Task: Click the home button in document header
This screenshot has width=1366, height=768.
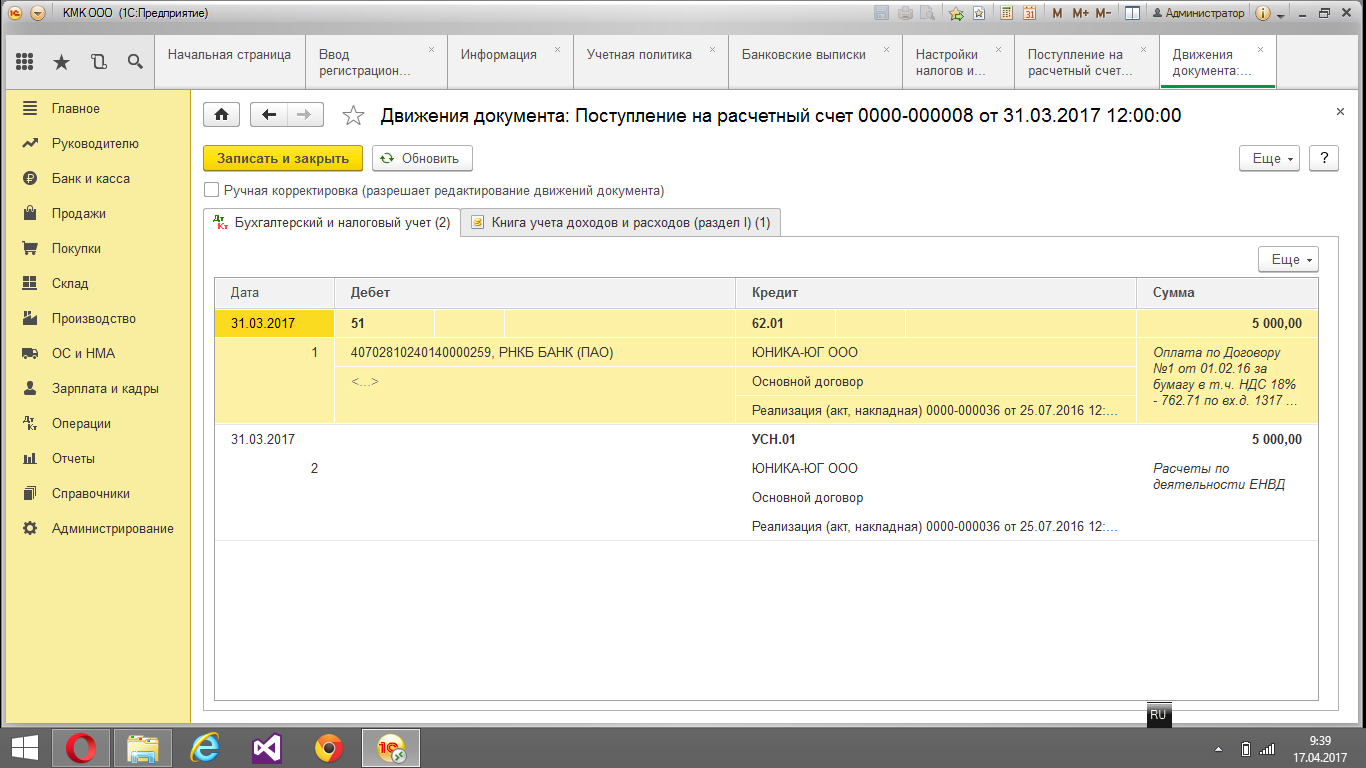Action: click(221, 115)
